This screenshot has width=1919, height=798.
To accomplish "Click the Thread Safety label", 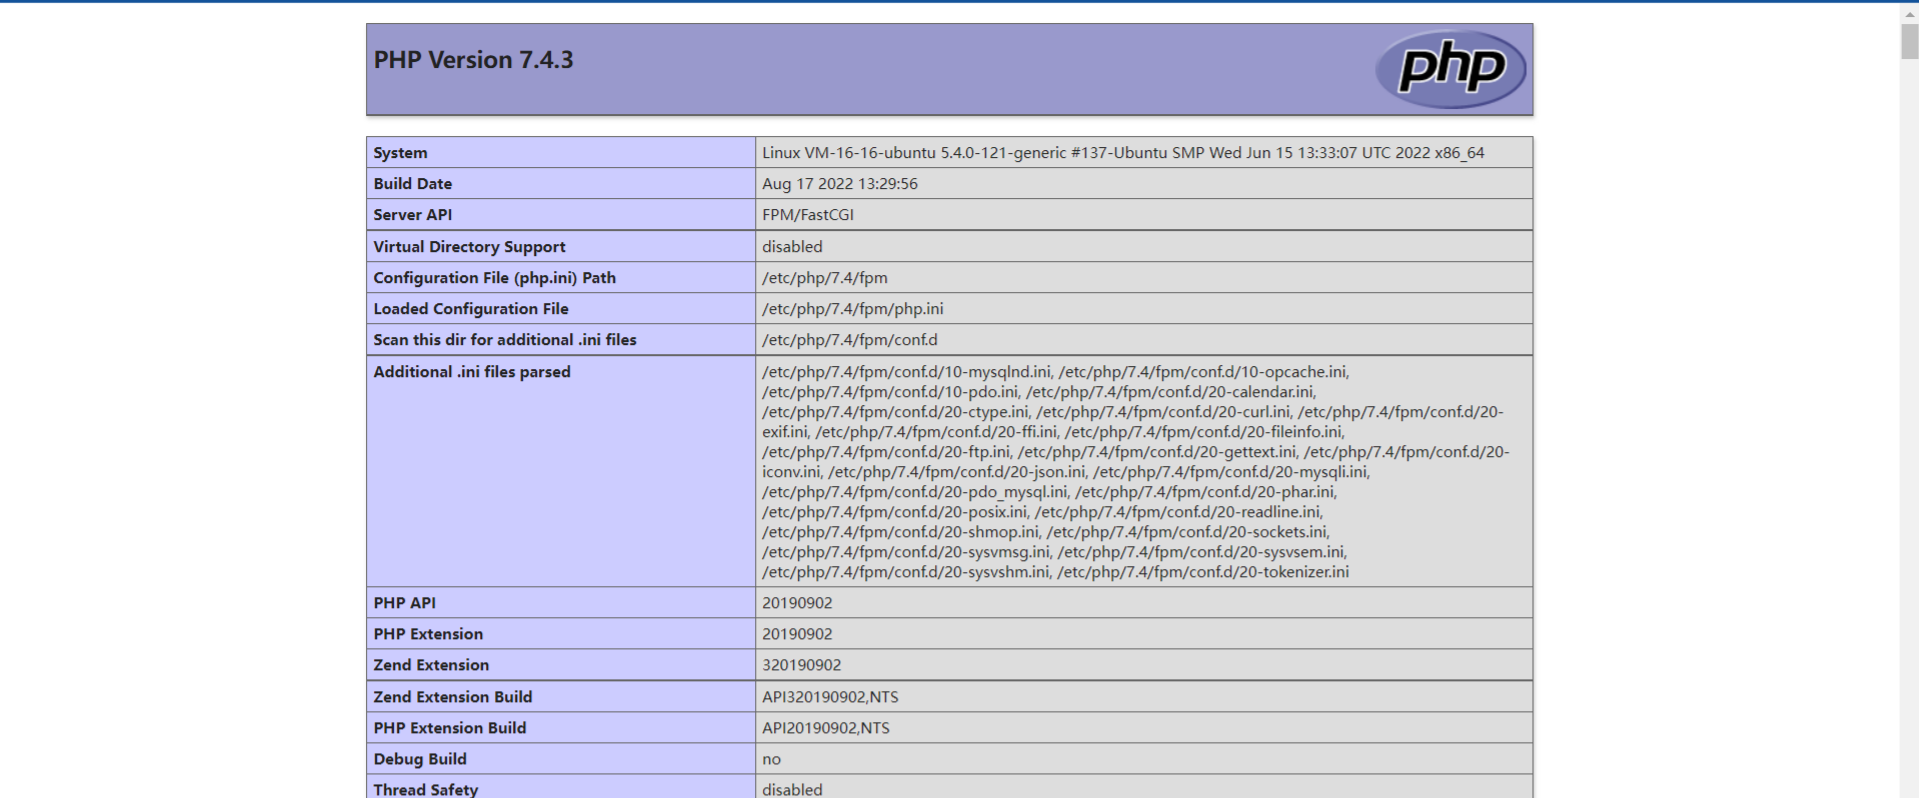I will 426,790.
